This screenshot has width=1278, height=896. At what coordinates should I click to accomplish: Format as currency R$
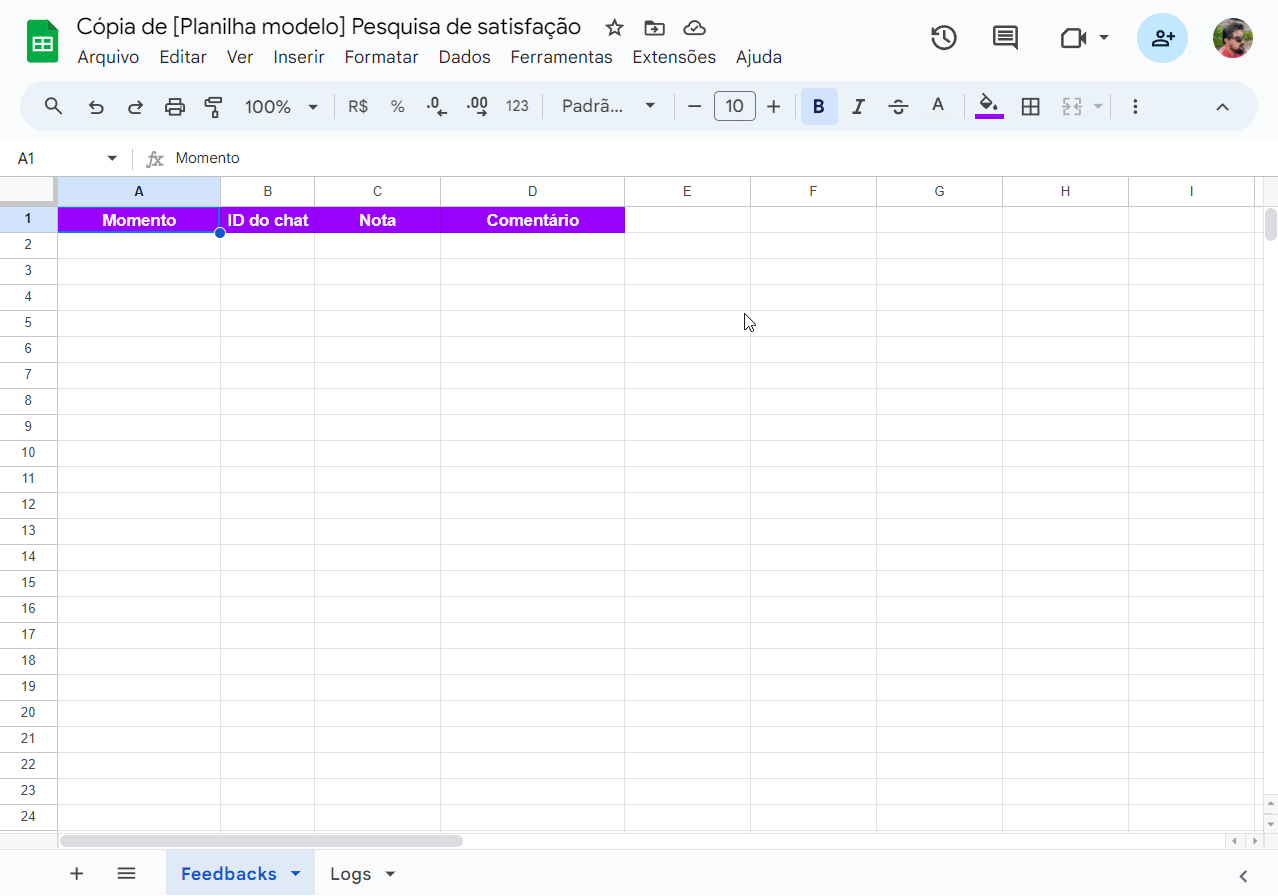tap(358, 106)
